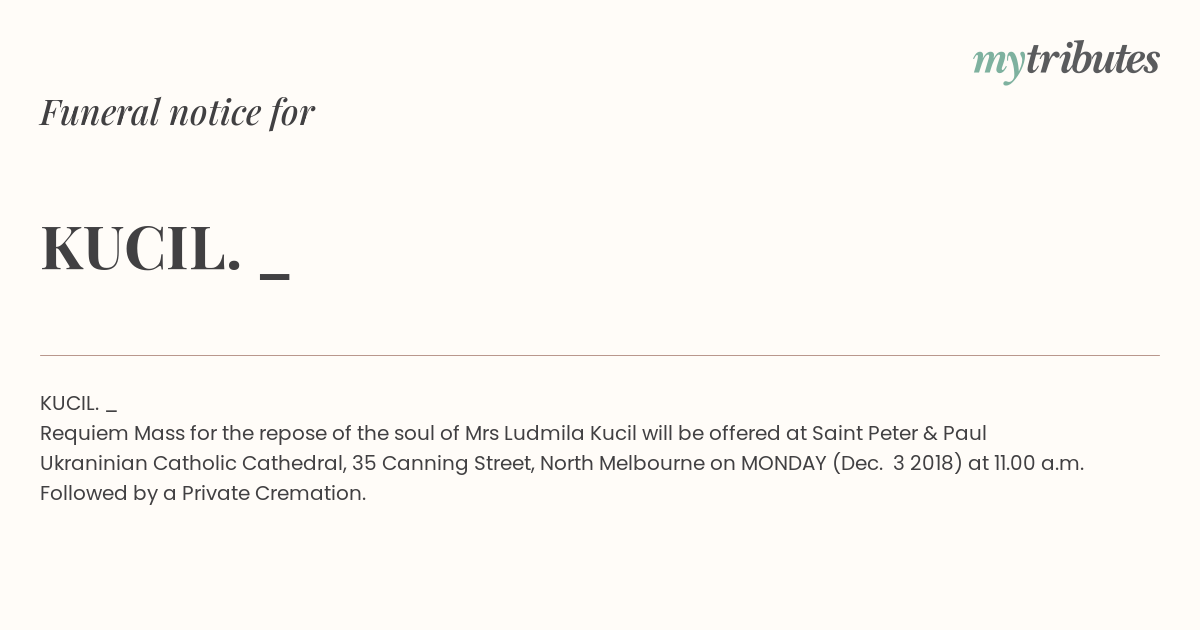Click the underscore after large KUCIL title
The height and width of the screenshot is (630, 1200).
point(275,275)
